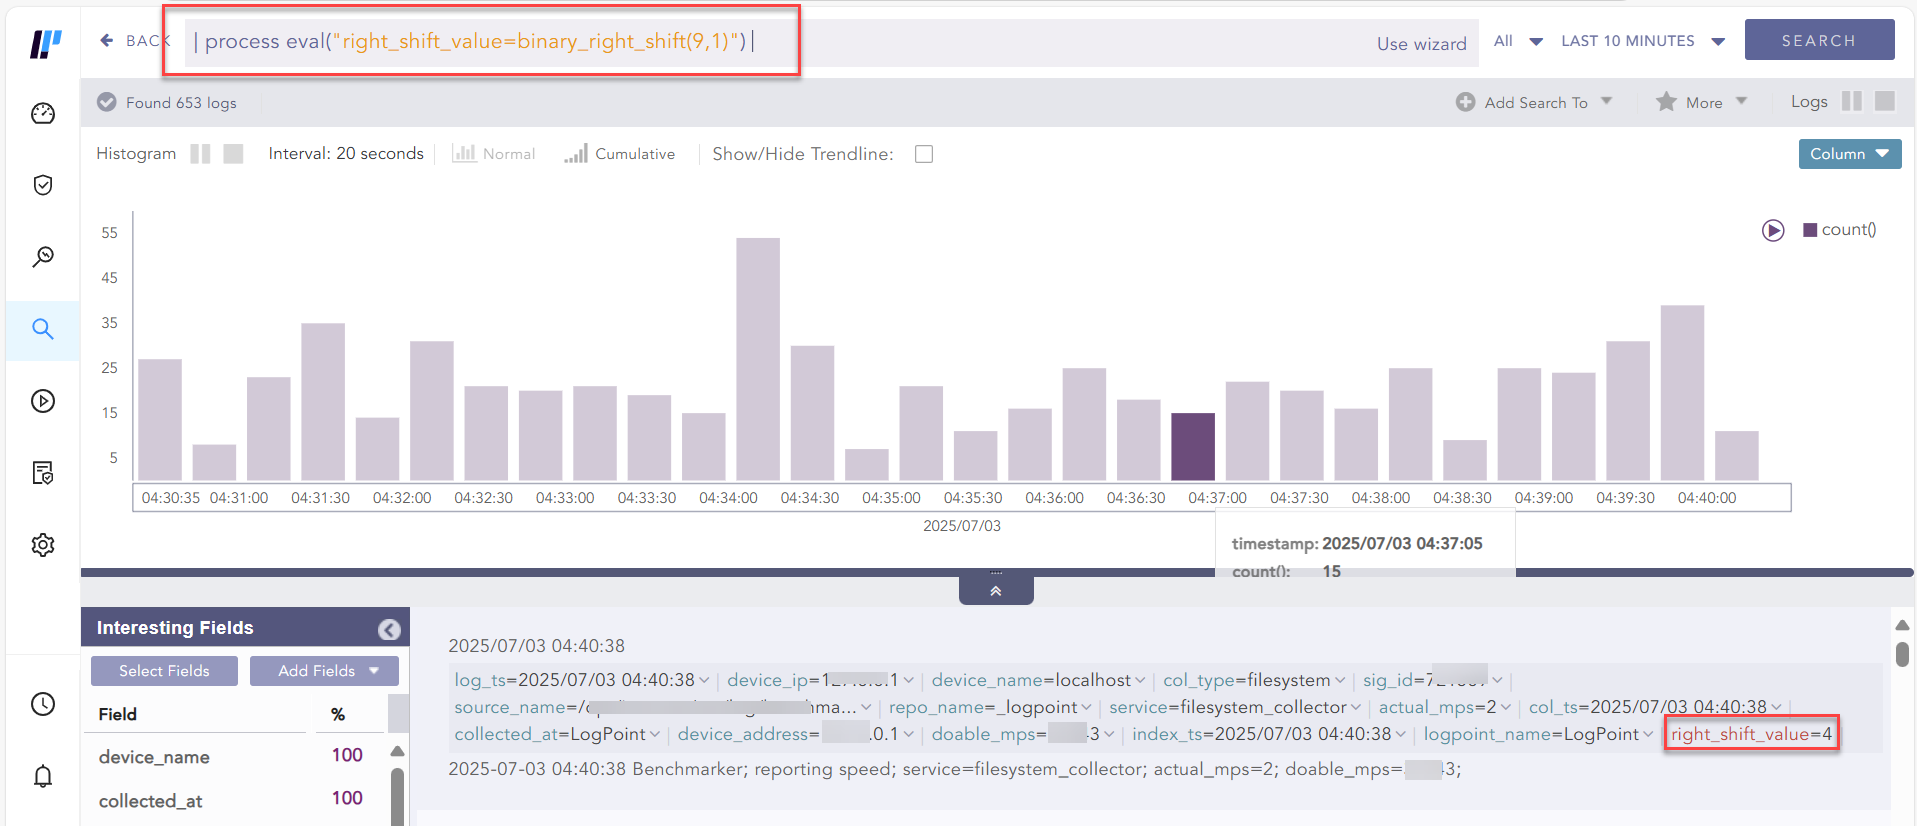Click the Select Fields tab button
This screenshot has height=826, width=1917.
tap(164, 671)
